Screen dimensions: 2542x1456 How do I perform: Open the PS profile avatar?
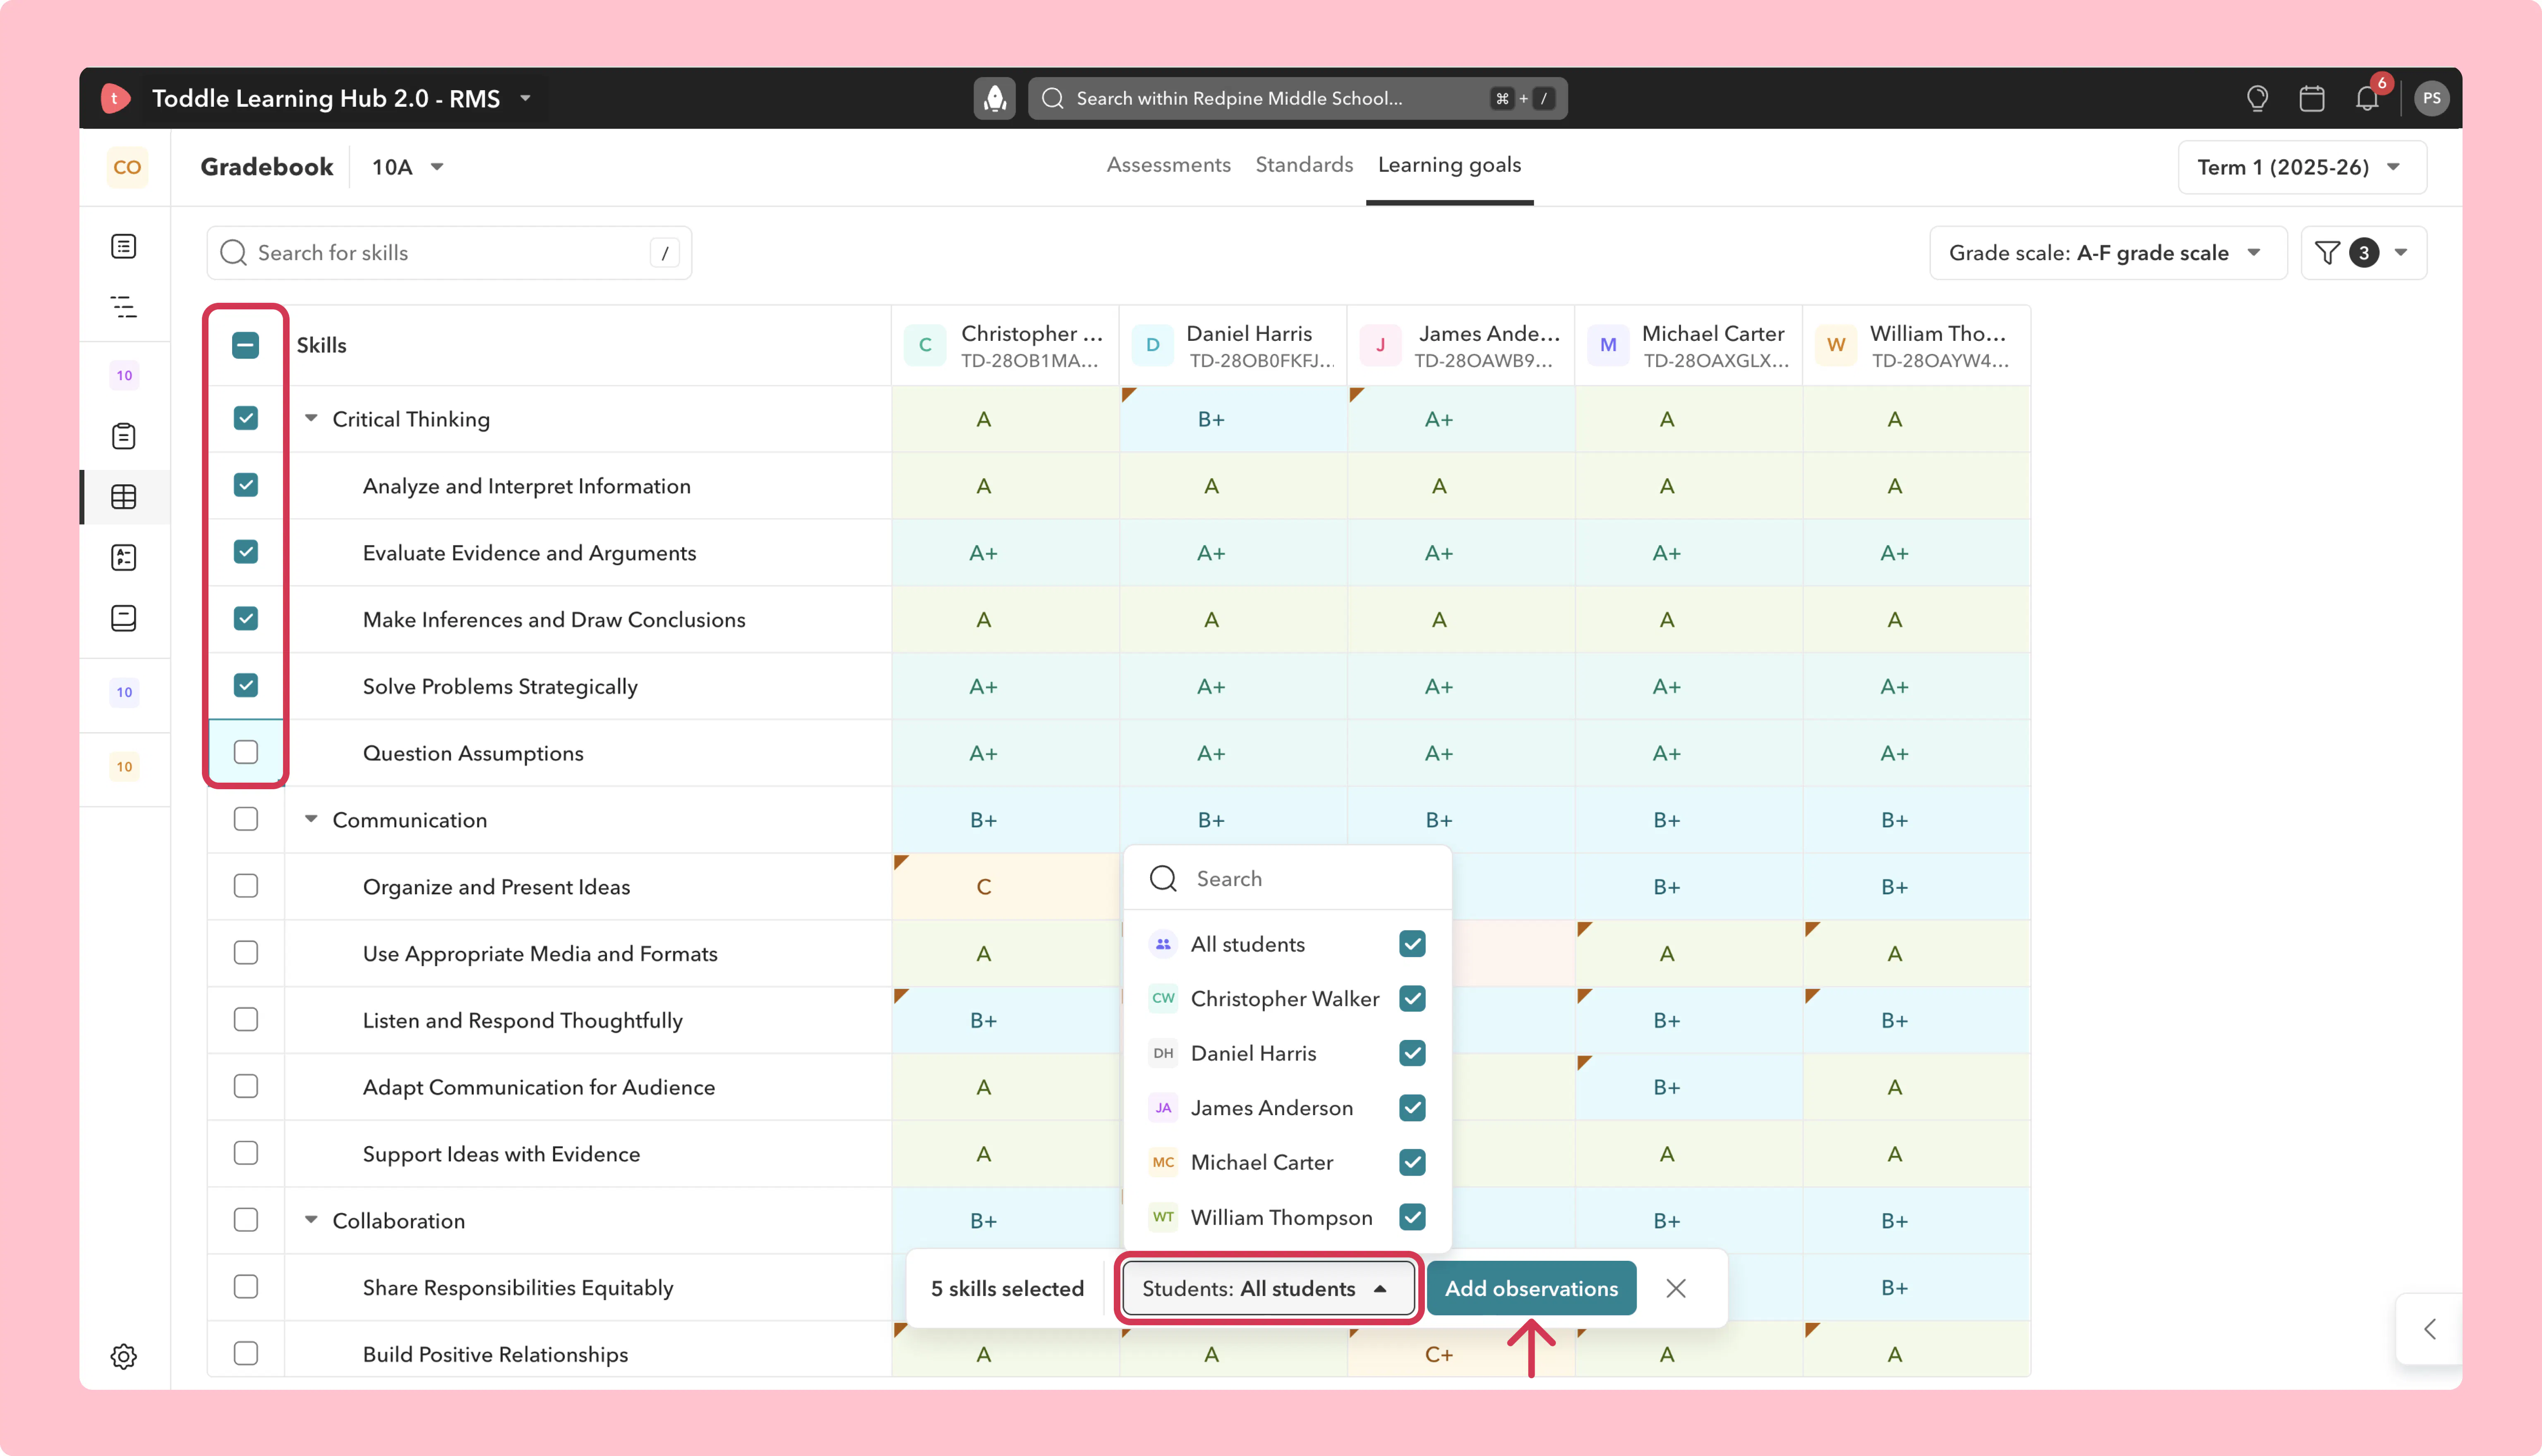pyautogui.click(x=2432, y=98)
